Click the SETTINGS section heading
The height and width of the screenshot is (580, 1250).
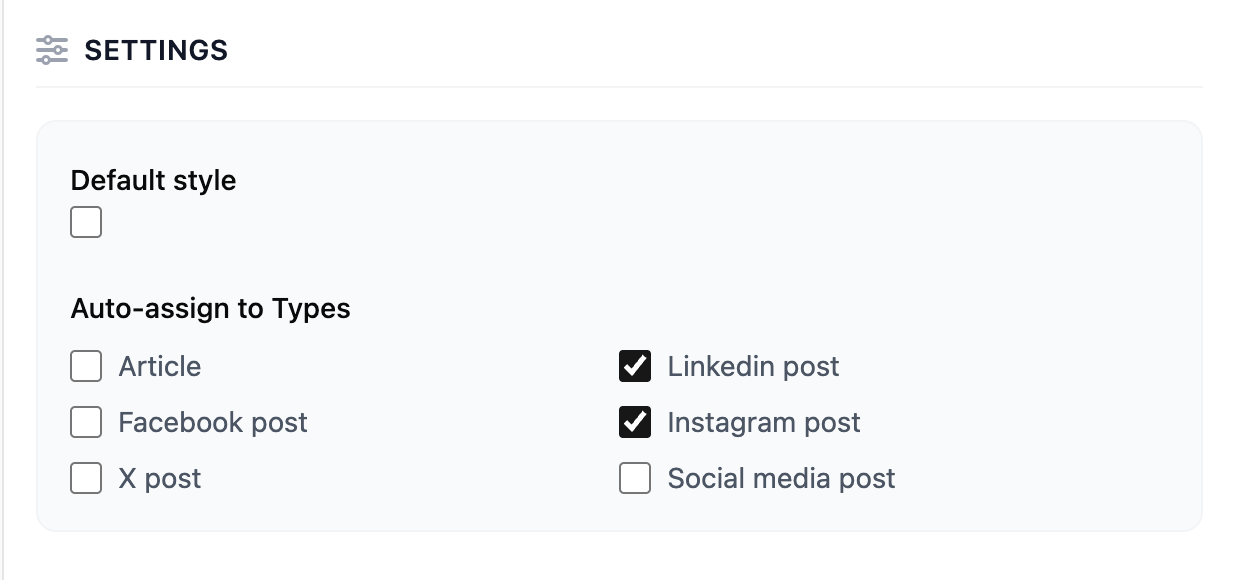coord(156,50)
